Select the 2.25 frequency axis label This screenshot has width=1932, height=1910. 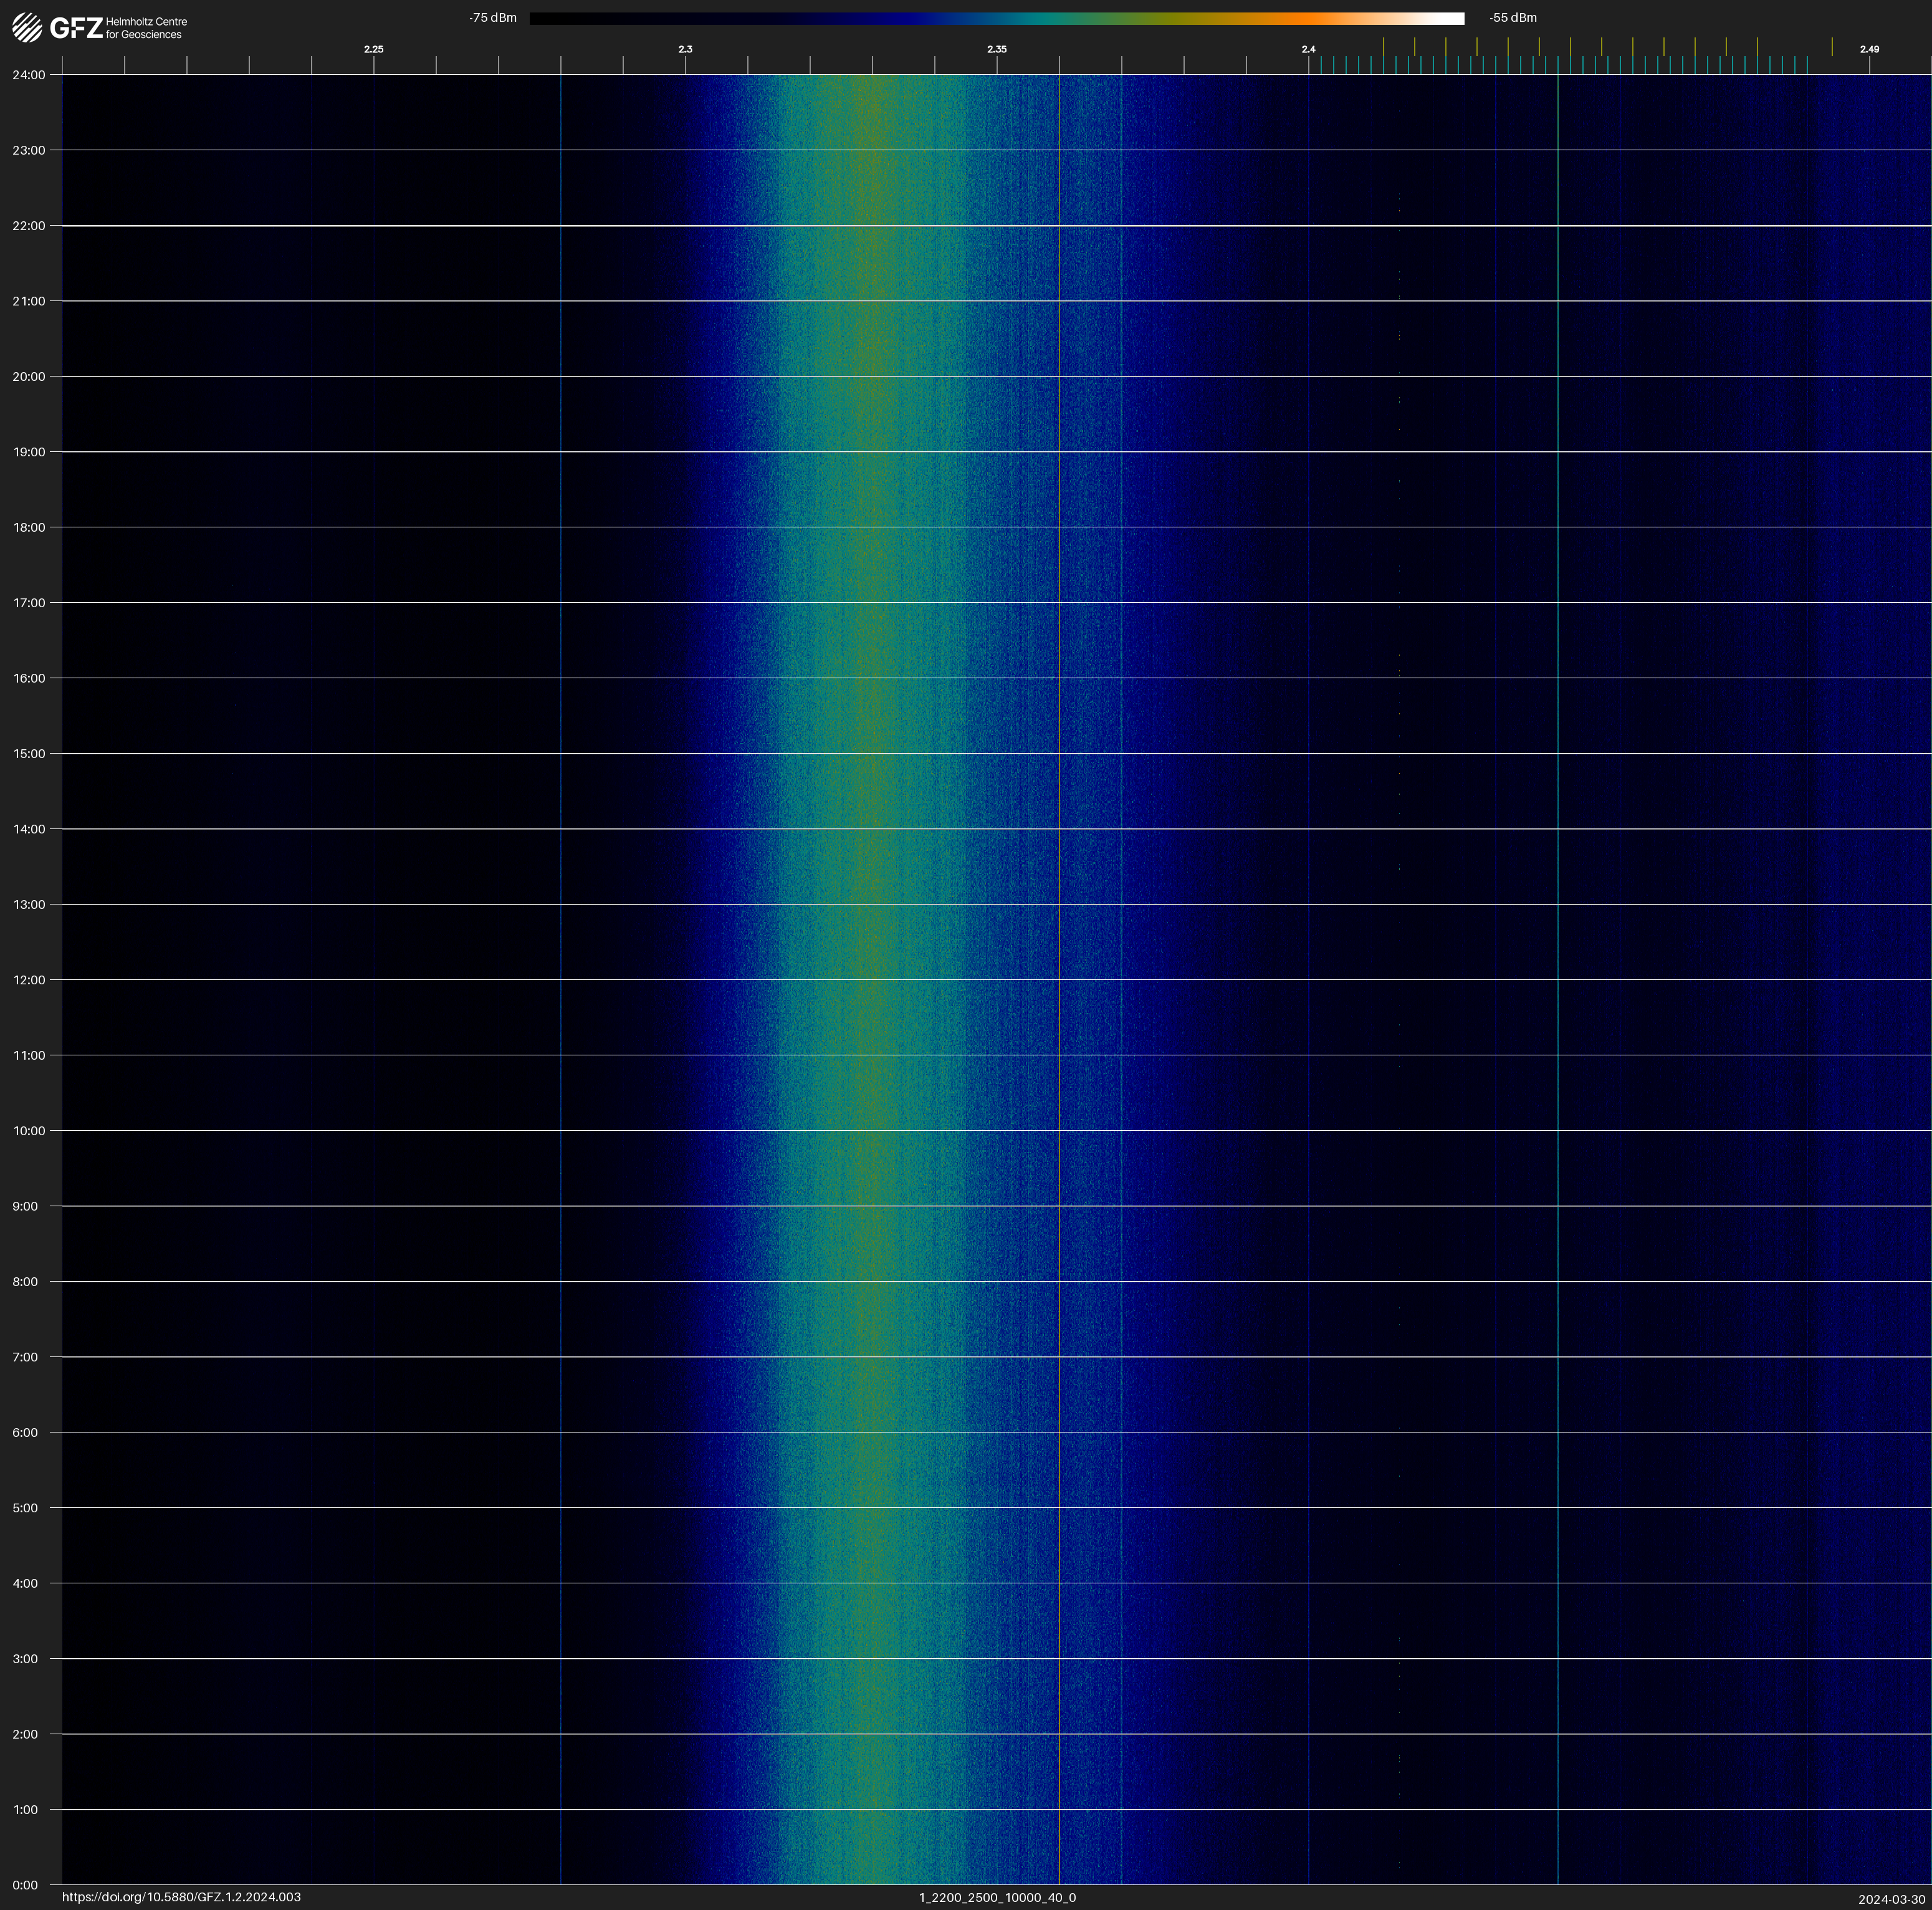pos(374,49)
